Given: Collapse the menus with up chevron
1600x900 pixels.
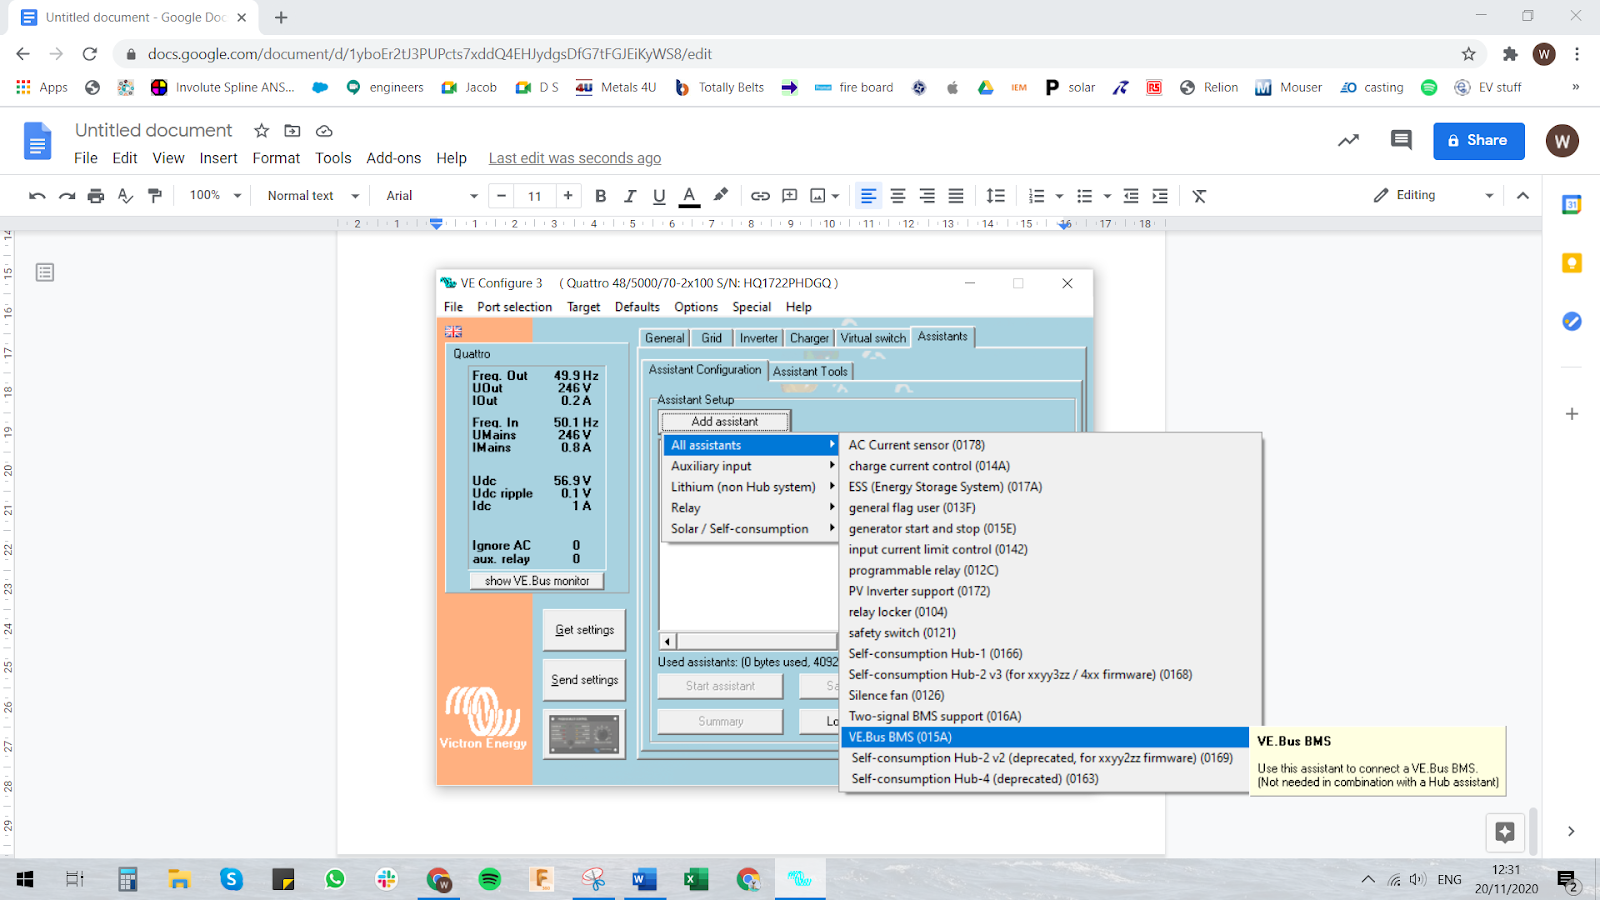Looking at the screenshot, I should [1523, 196].
